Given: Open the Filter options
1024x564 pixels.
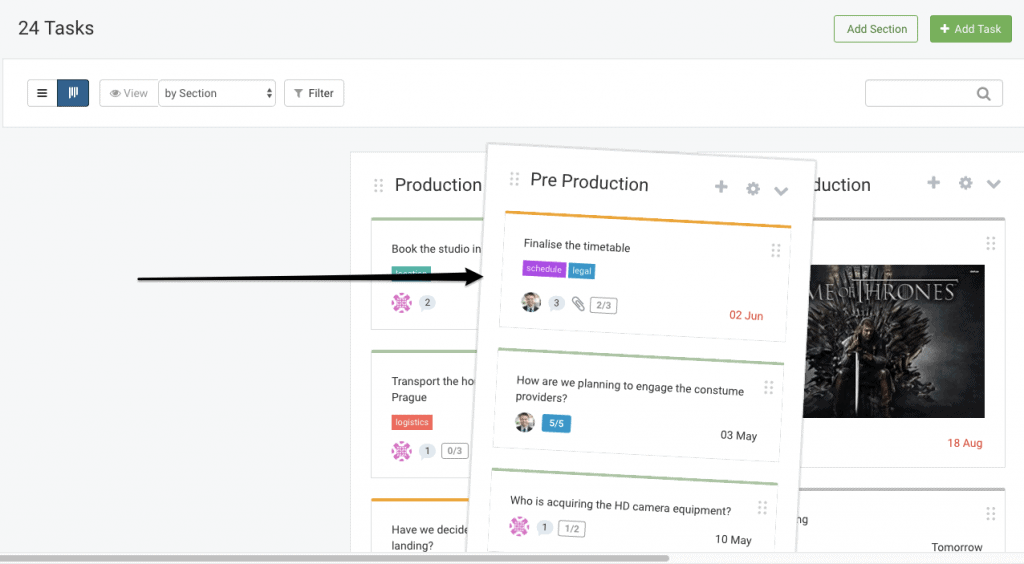Looking at the screenshot, I should [314, 93].
